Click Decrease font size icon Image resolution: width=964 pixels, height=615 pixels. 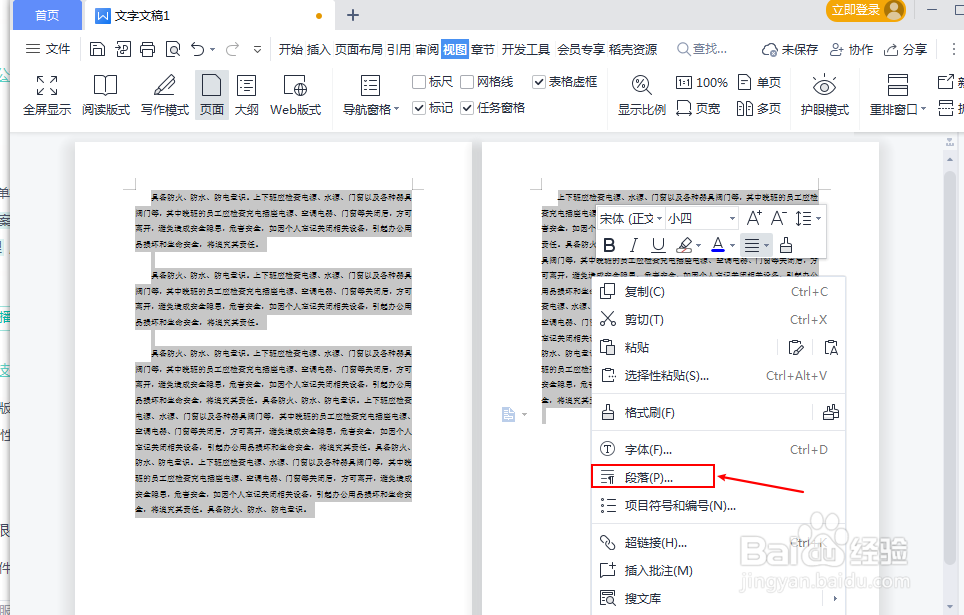[778, 218]
